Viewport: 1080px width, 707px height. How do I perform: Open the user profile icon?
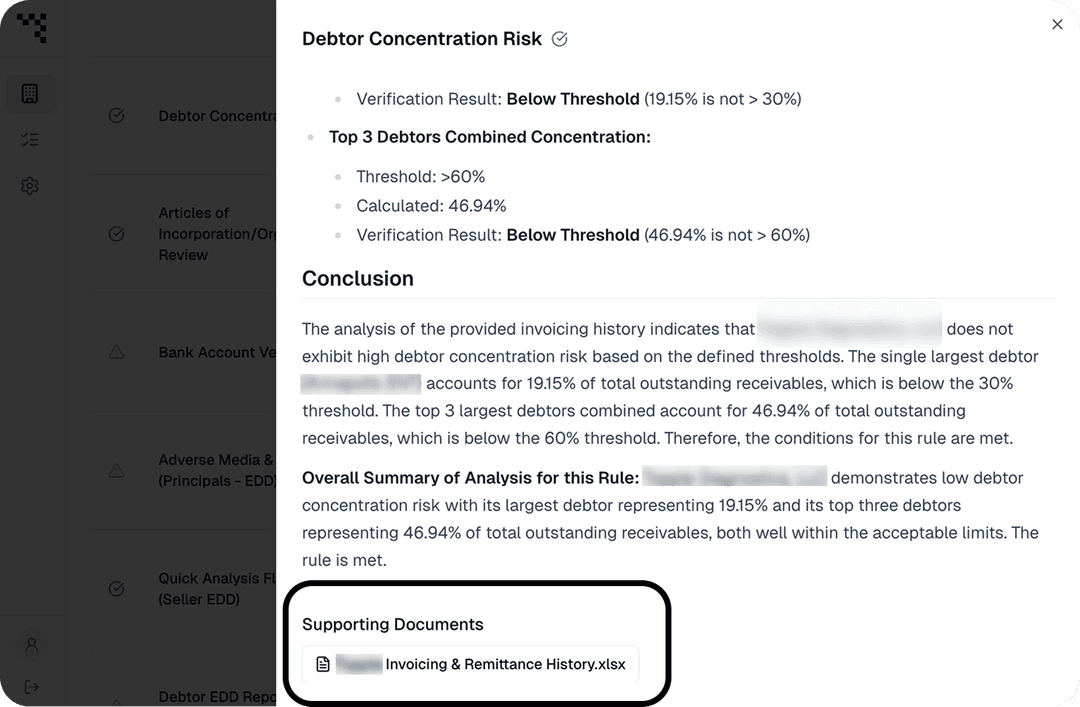tap(32, 645)
